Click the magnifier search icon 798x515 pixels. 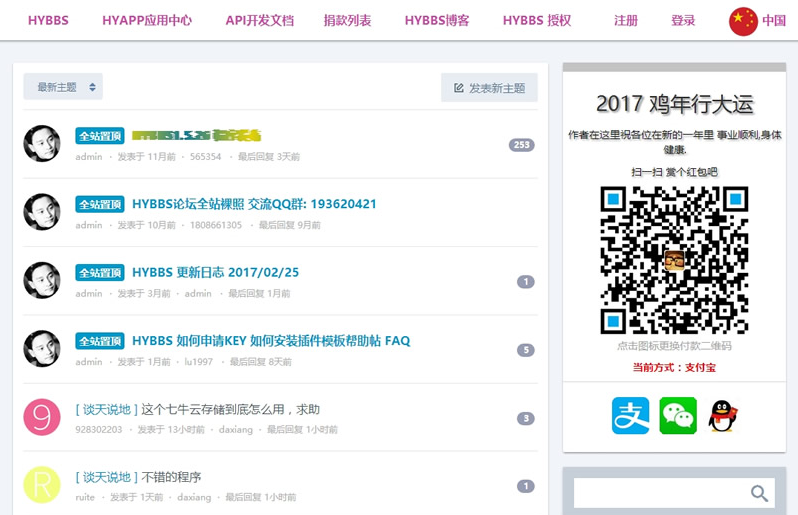(759, 493)
